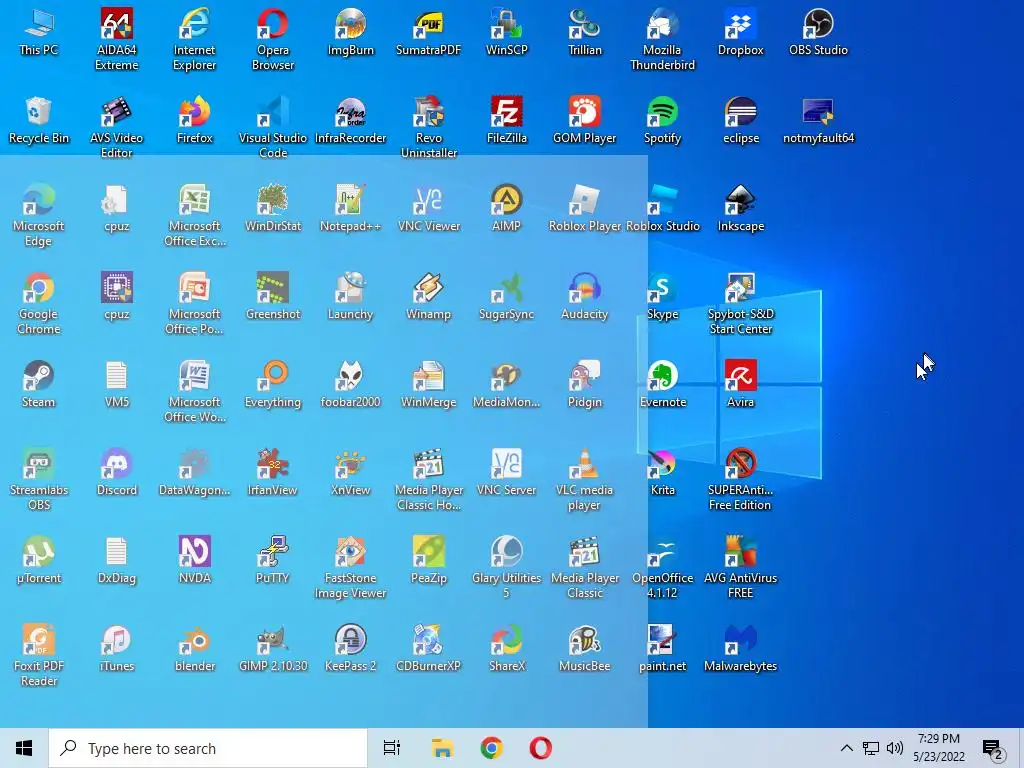Show hidden system tray icons
The width and height of the screenshot is (1024, 768).
click(x=846, y=748)
